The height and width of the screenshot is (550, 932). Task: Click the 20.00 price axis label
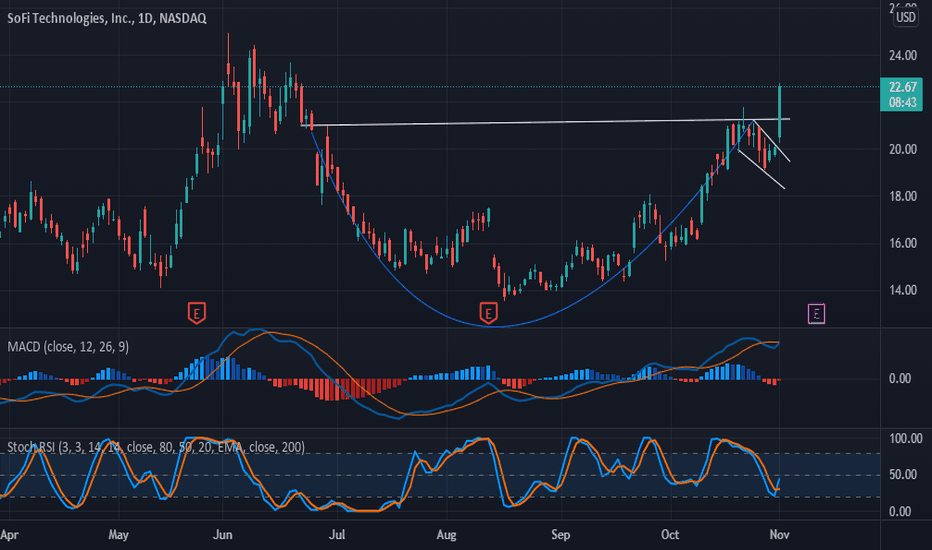(903, 149)
